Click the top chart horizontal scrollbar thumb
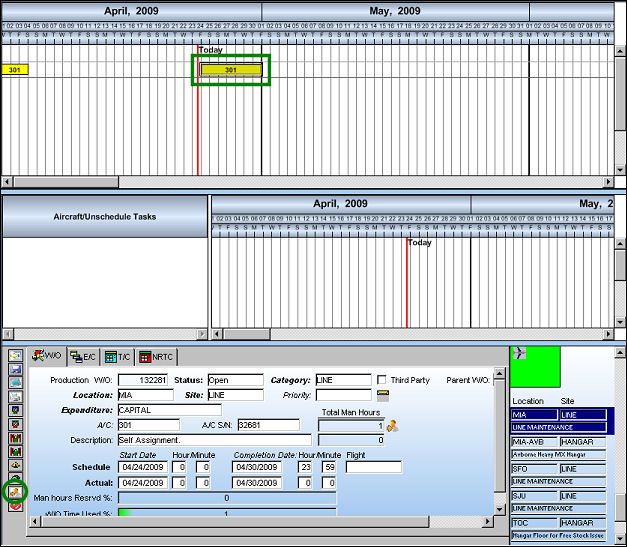Screen dimensions: 627x547 (x=66, y=182)
